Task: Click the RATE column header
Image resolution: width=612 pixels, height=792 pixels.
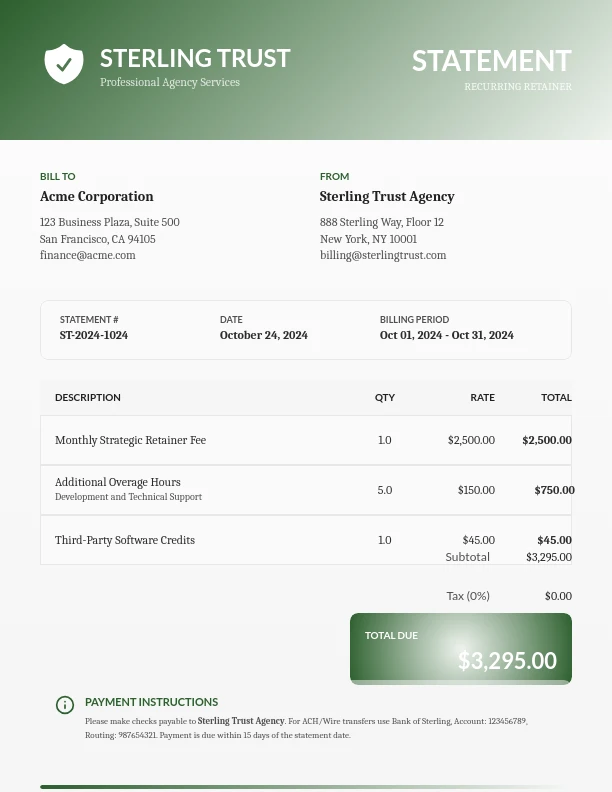Action: click(x=482, y=397)
